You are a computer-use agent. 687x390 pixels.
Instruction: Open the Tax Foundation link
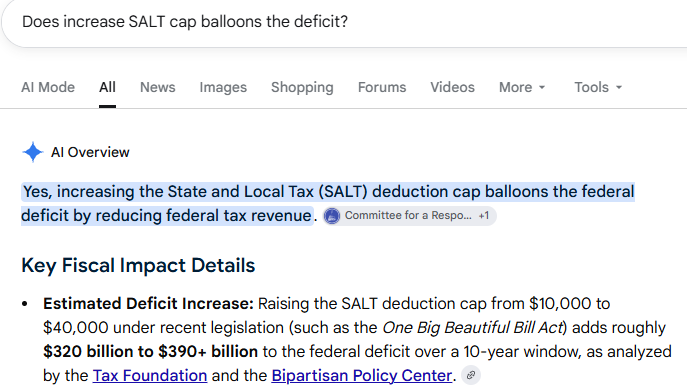tap(150, 376)
